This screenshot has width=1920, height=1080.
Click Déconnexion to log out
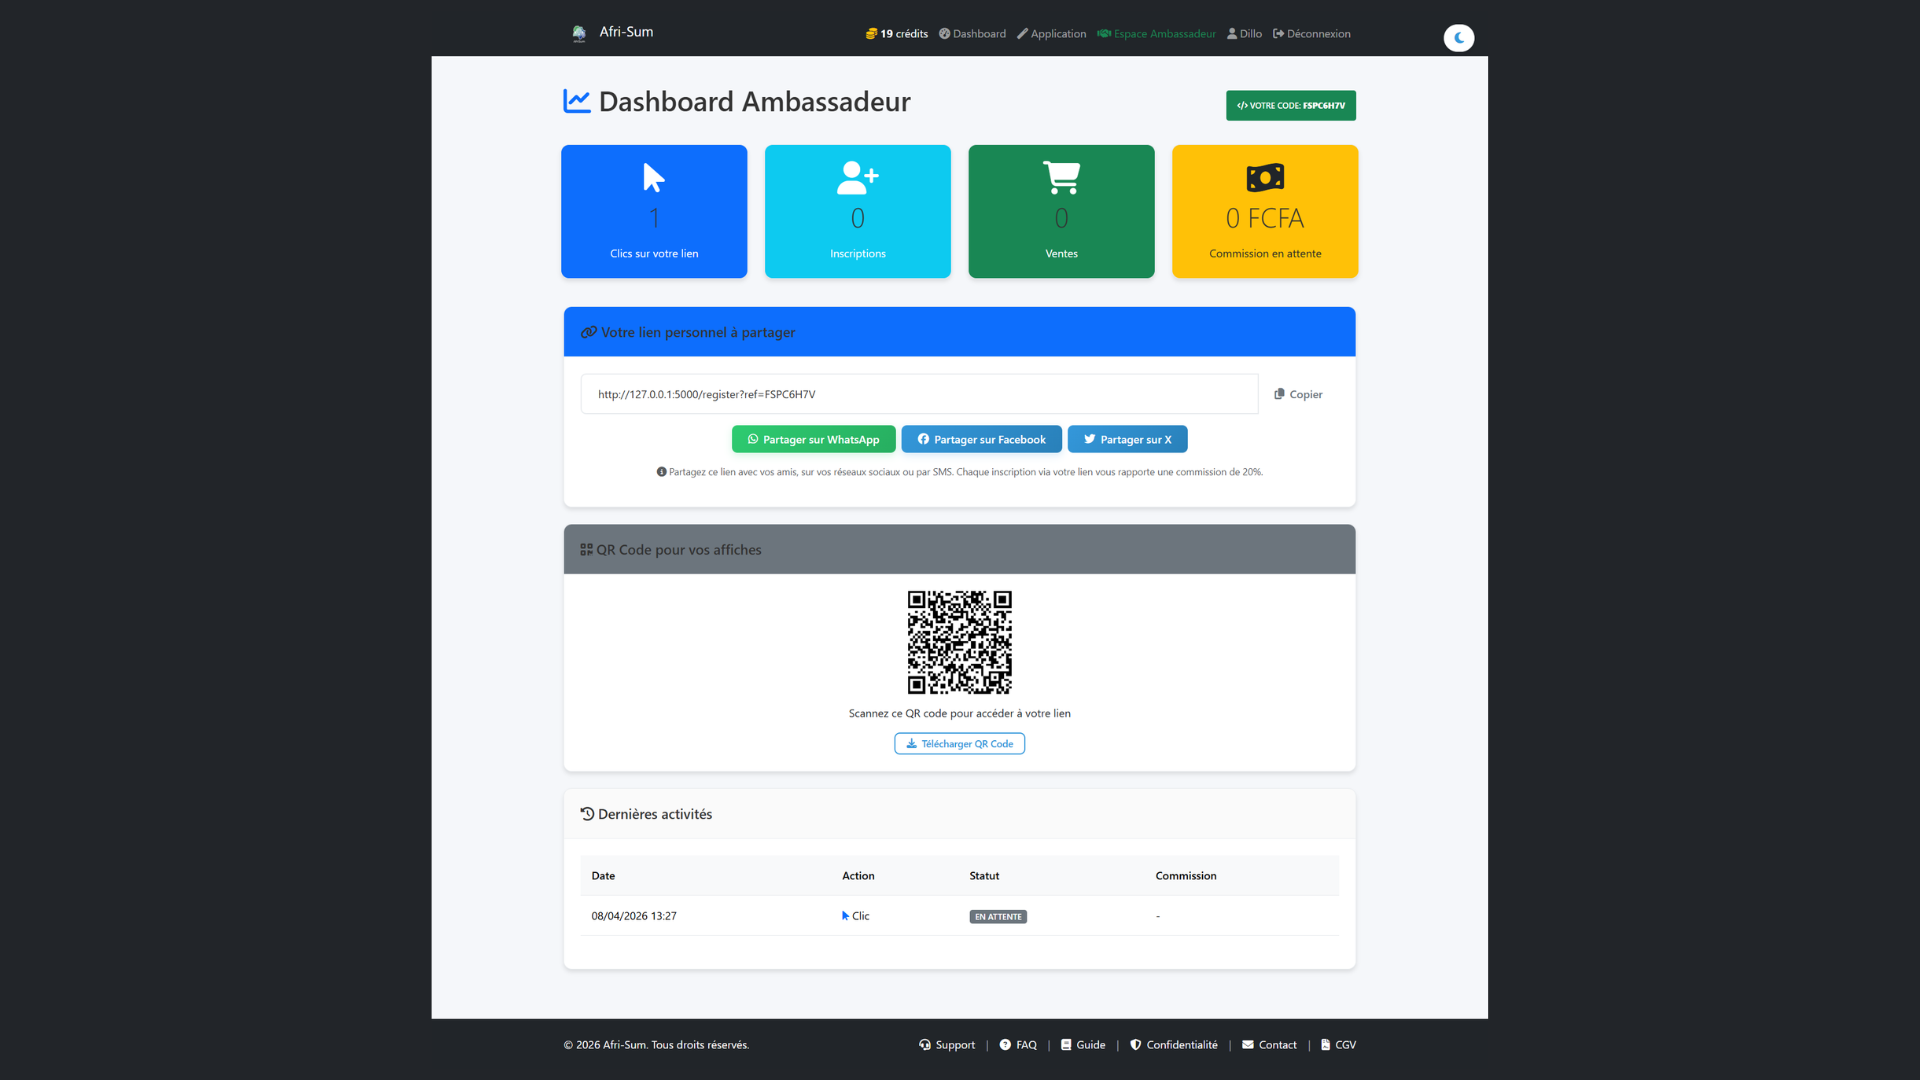pos(1311,34)
